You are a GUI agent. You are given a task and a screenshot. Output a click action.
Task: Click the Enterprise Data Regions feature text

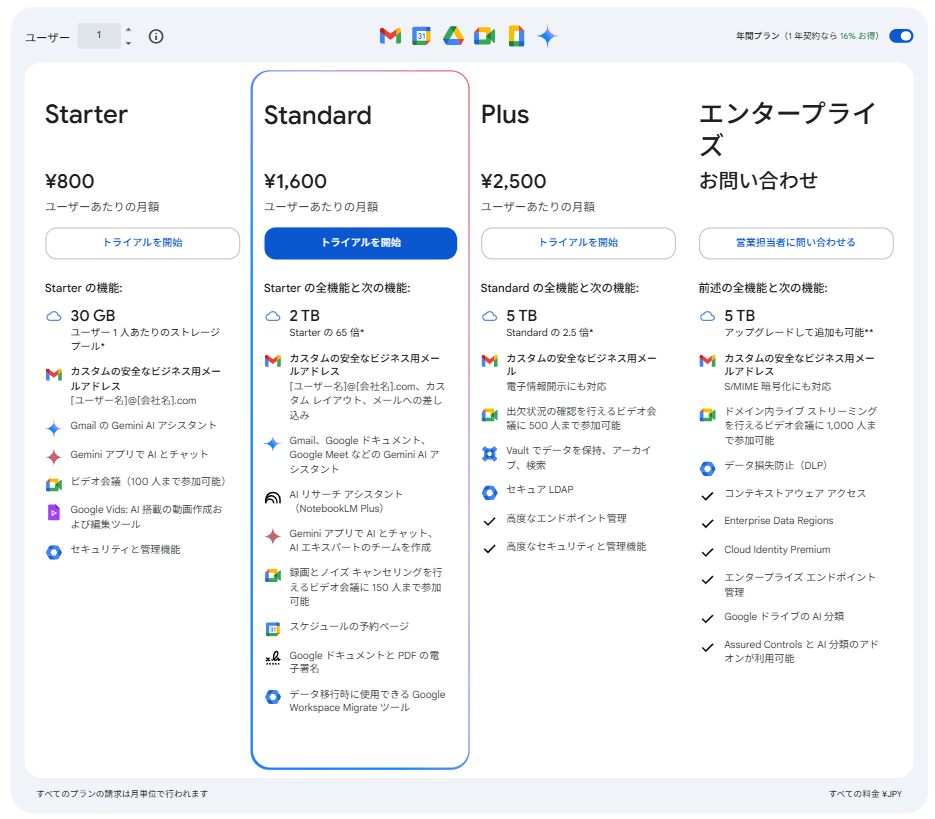tap(778, 521)
